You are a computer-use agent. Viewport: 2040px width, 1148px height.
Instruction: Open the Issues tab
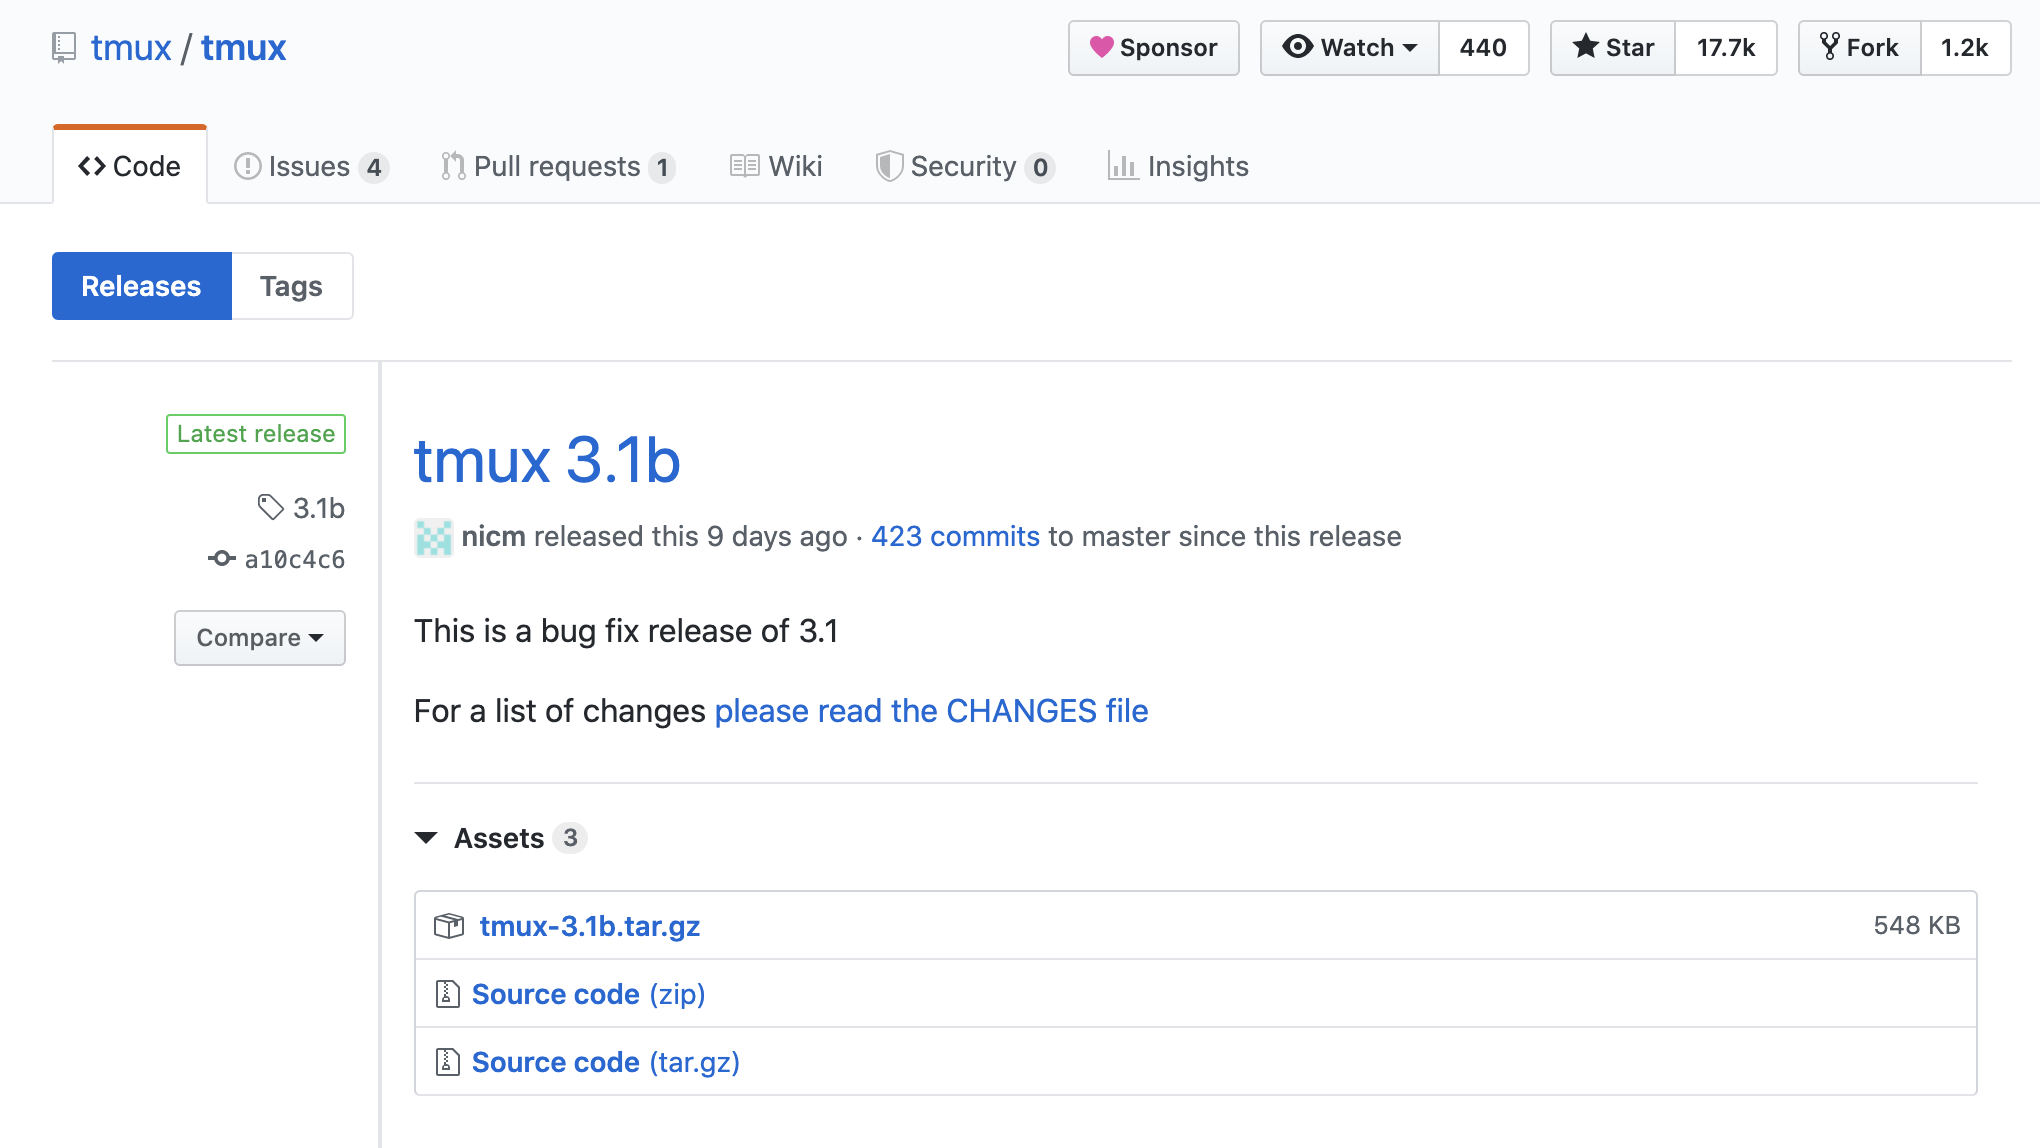[x=309, y=166]
